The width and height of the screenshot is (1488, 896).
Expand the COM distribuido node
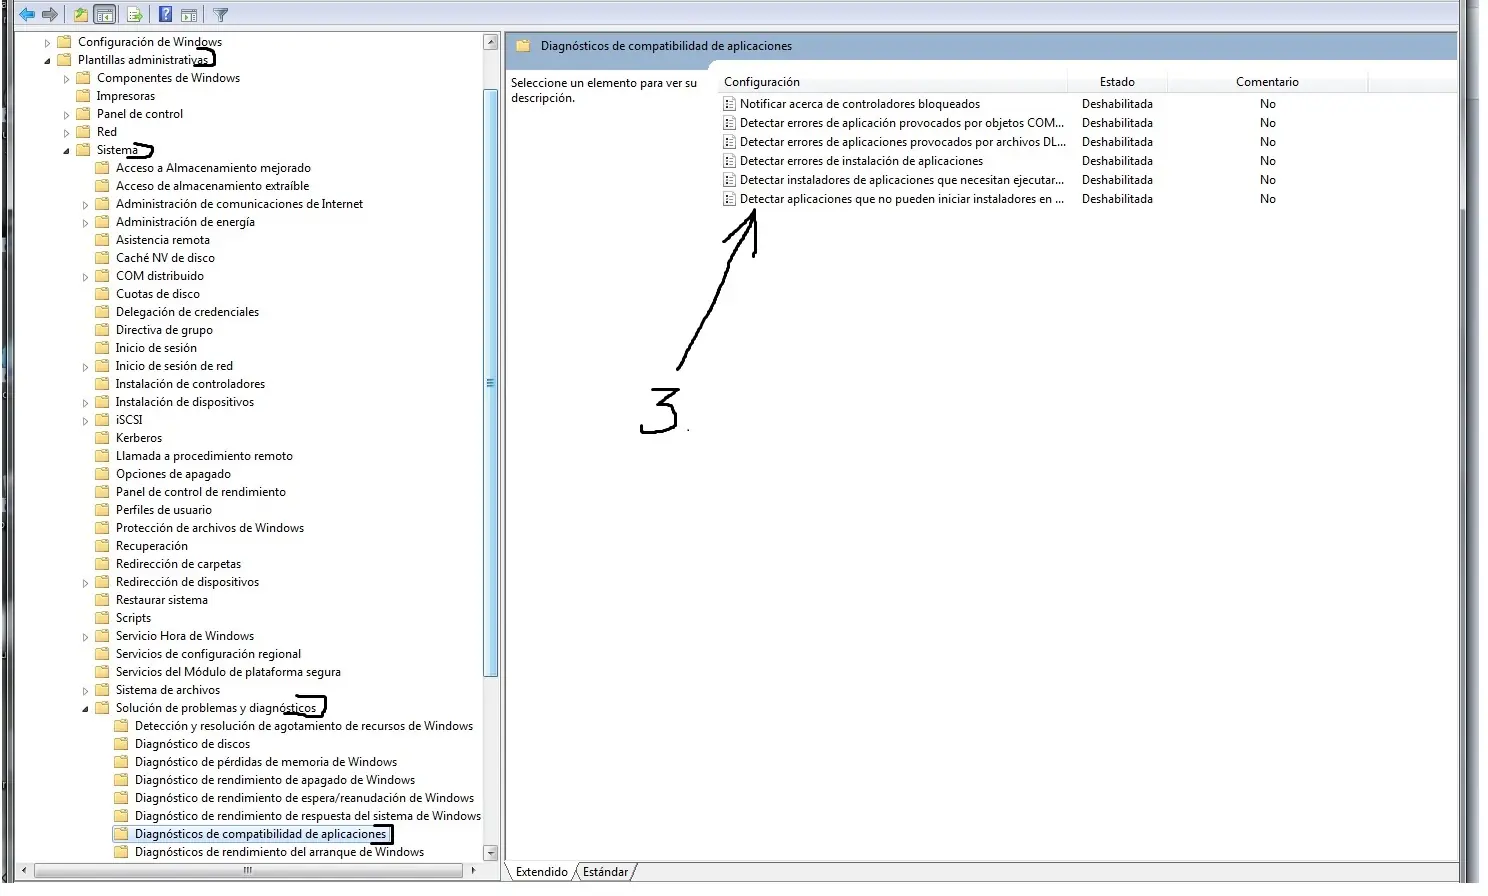click(85, 277)
